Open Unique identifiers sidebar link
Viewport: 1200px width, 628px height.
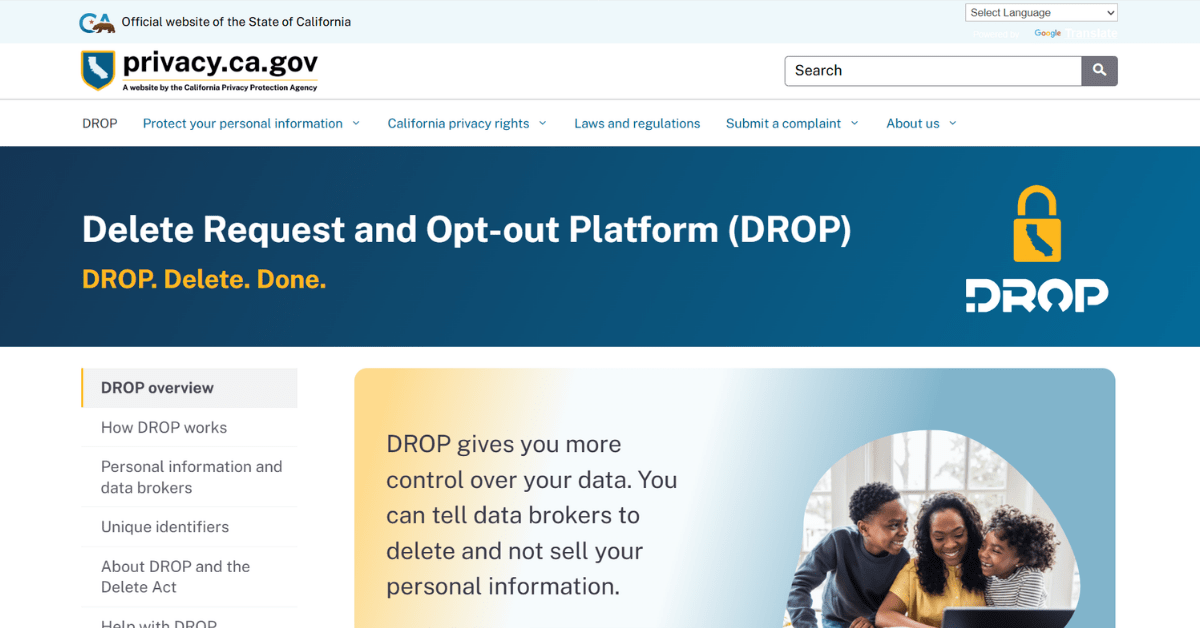tap(165, 527)
